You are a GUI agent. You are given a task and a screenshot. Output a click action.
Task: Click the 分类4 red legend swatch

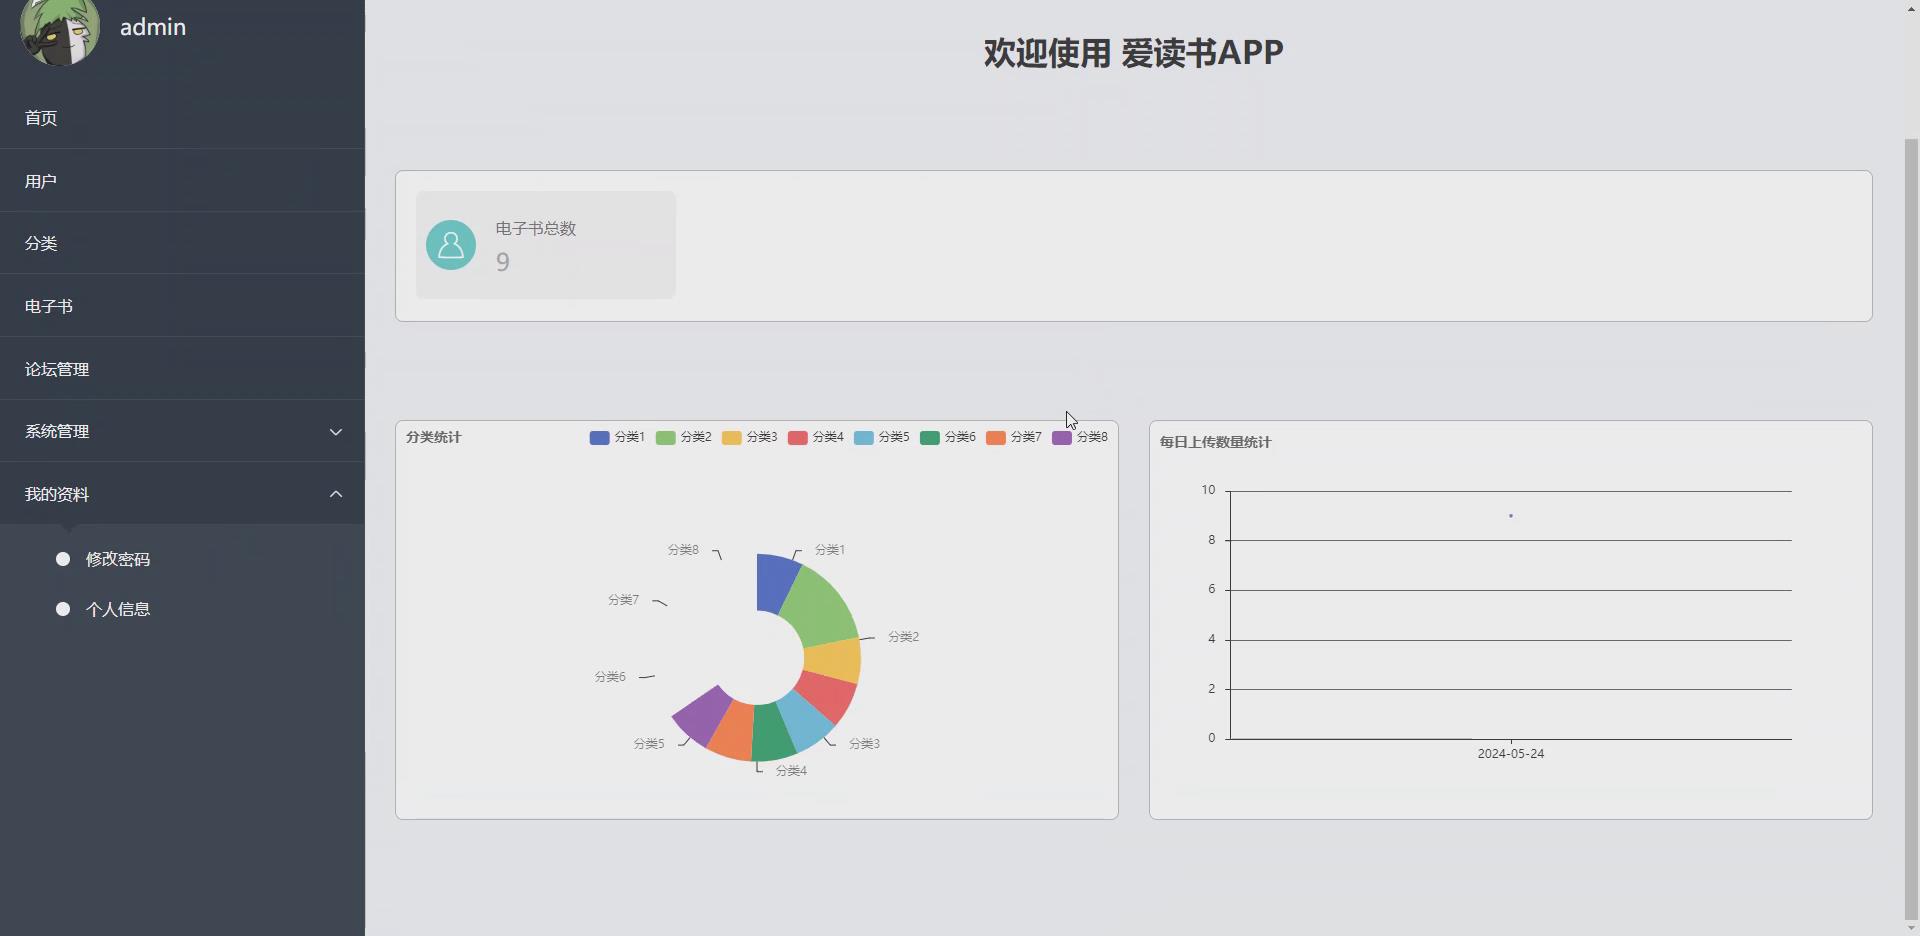(796, 437)
